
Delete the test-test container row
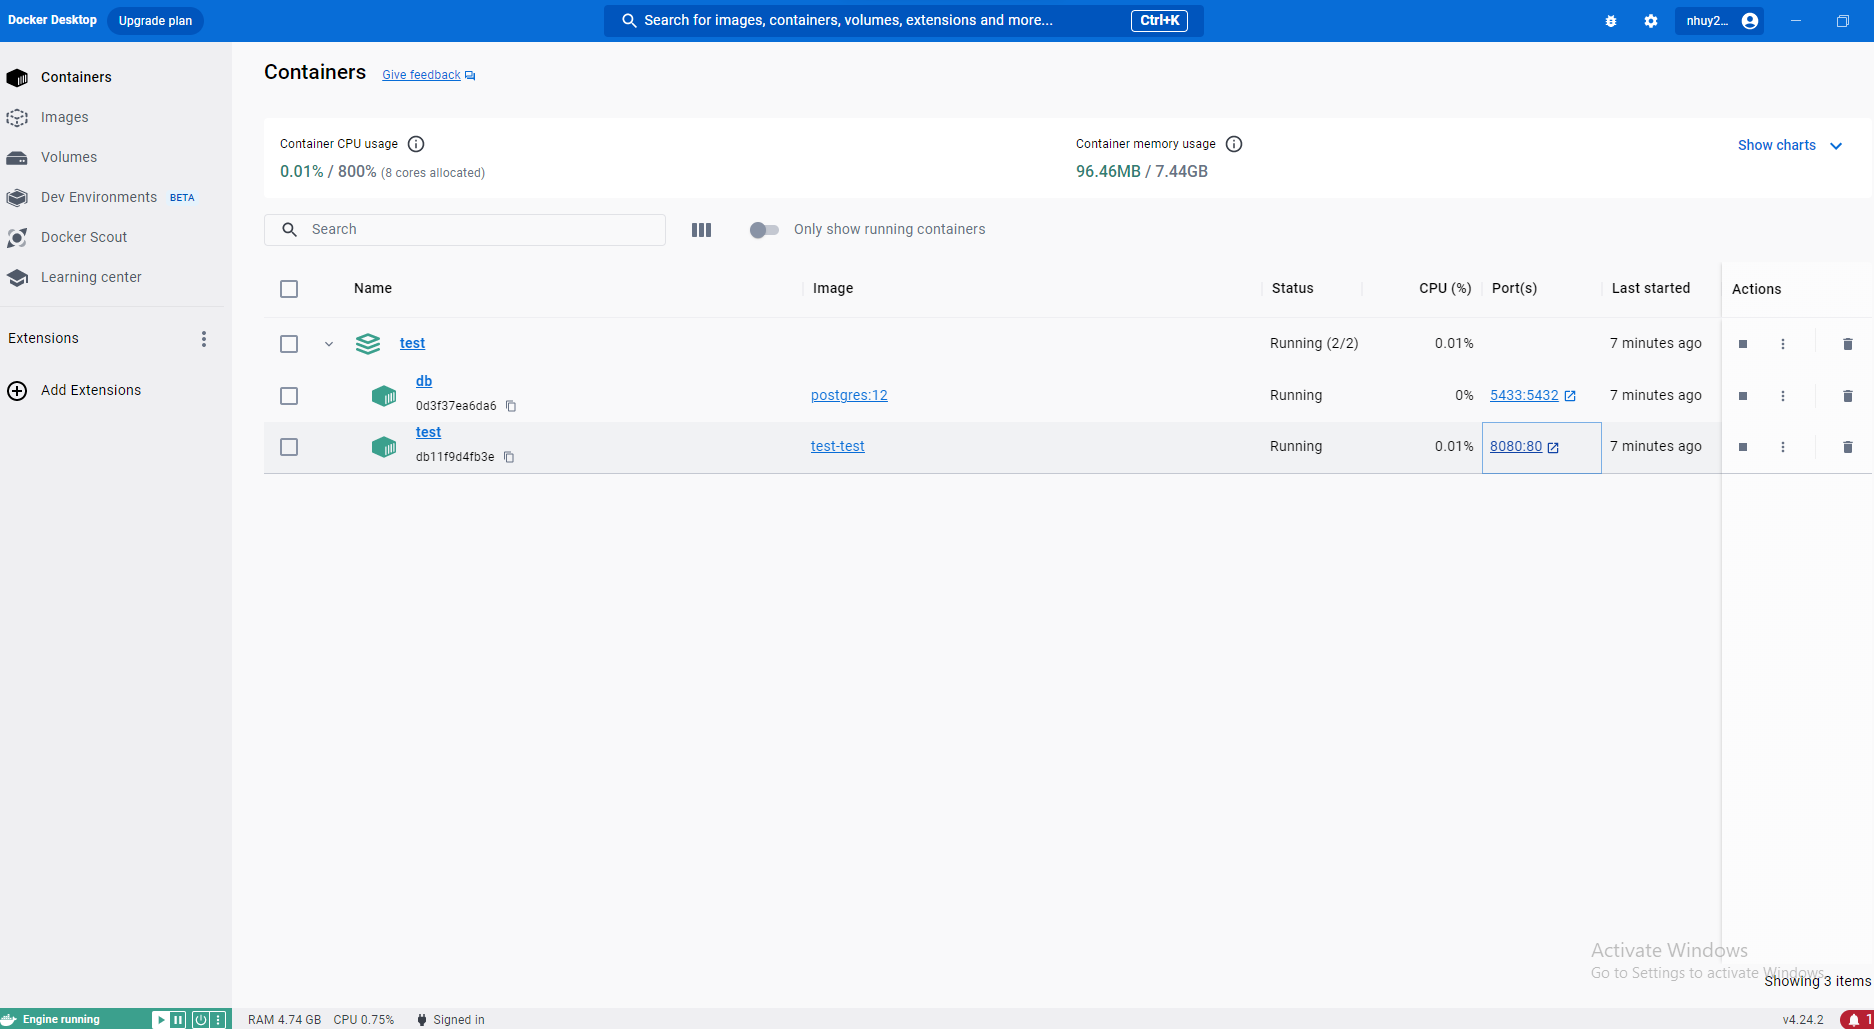coord(1847,447)
